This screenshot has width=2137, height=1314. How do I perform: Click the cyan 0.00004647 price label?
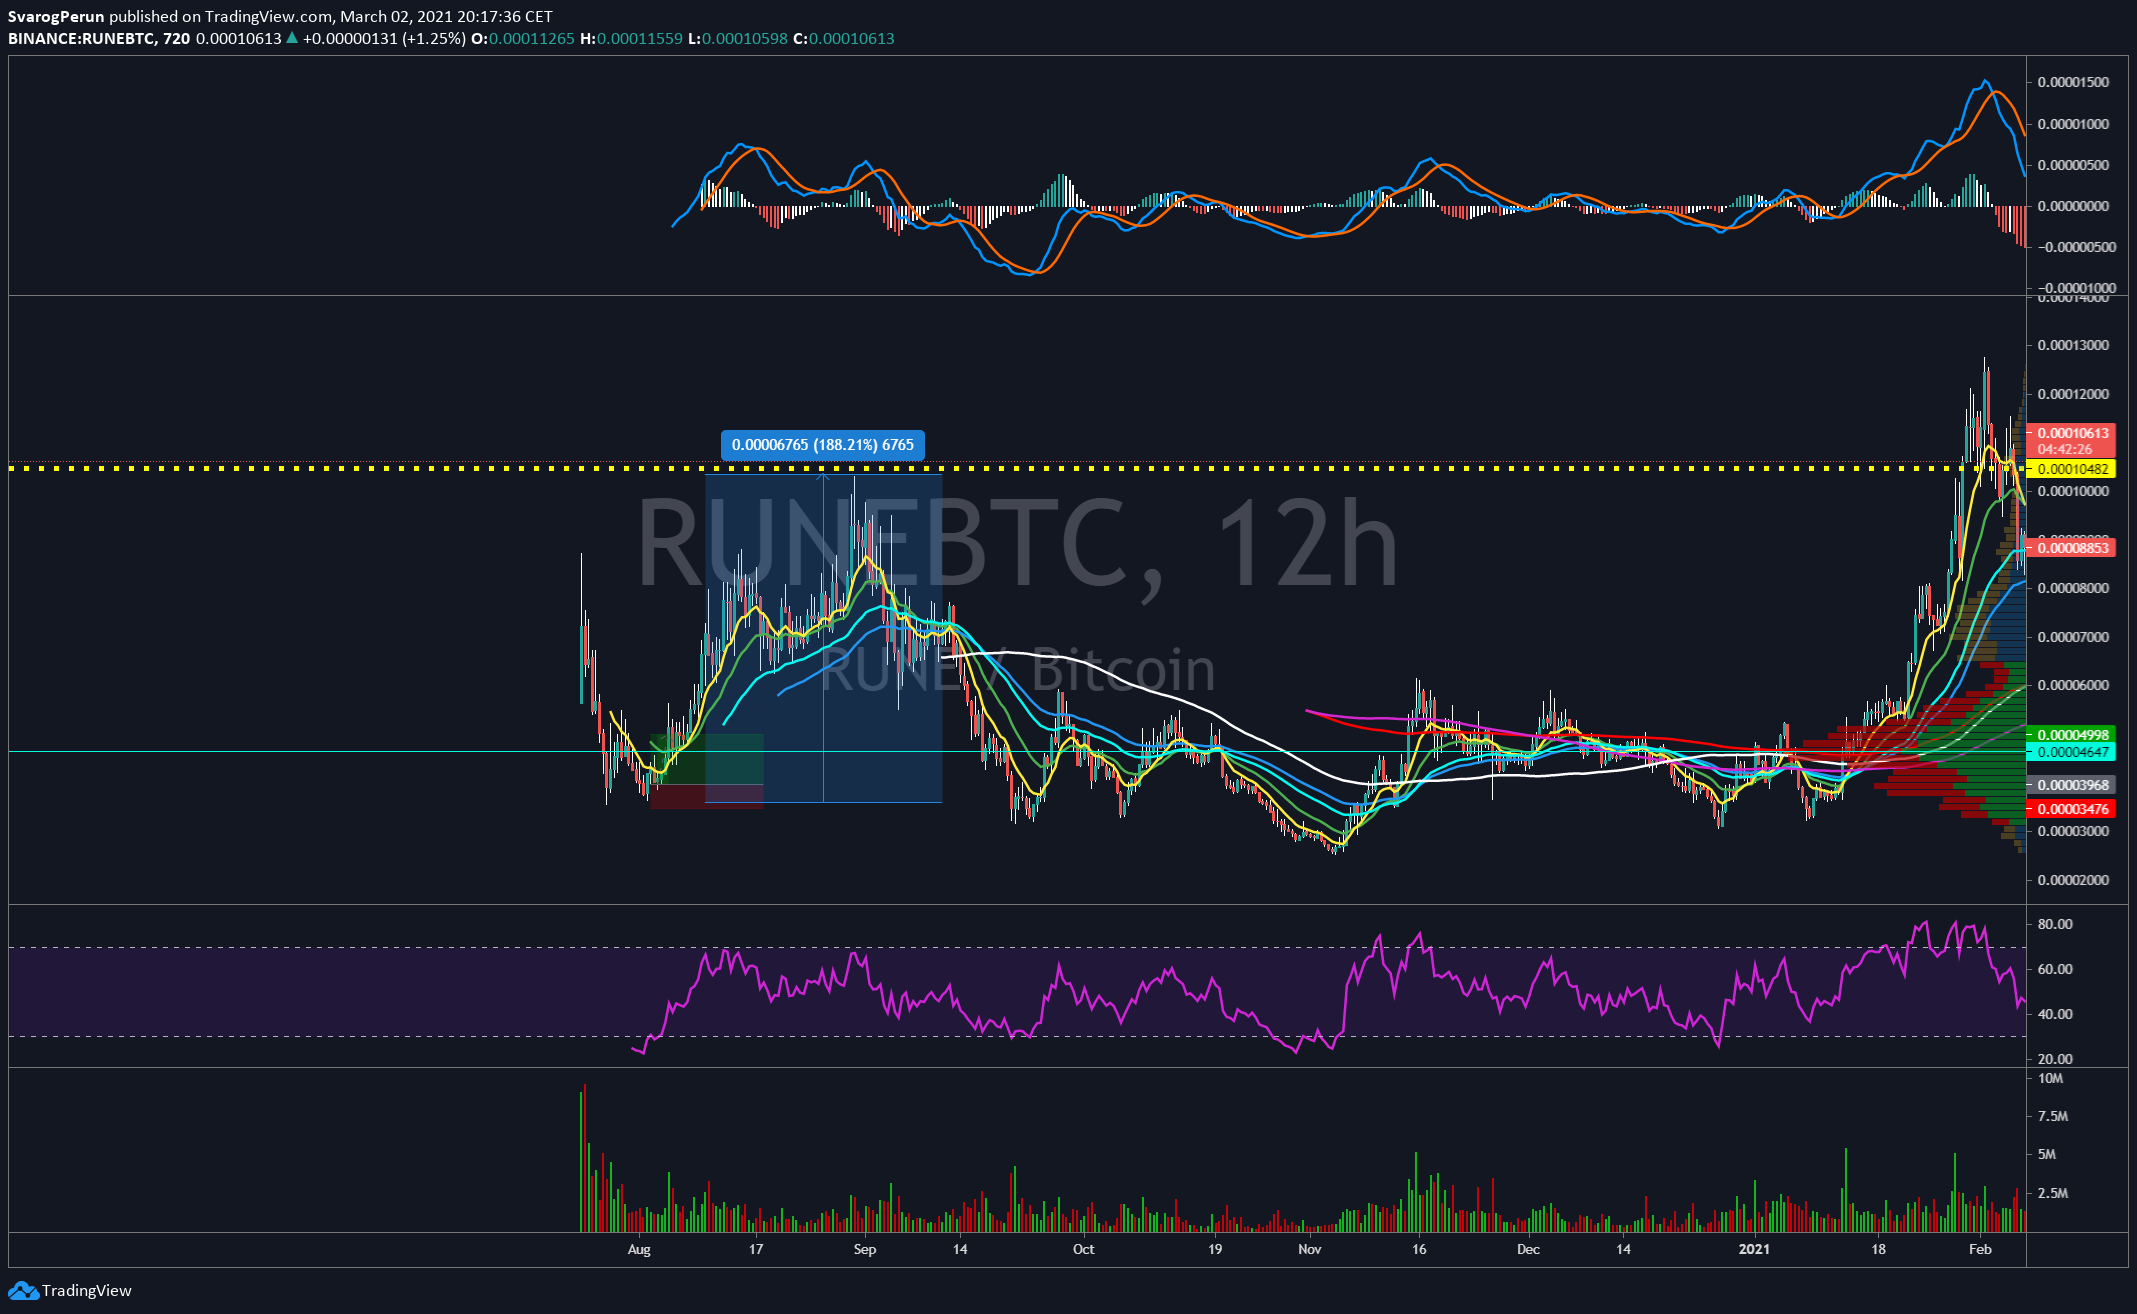pyautogui.click(x=2073, y=752)
